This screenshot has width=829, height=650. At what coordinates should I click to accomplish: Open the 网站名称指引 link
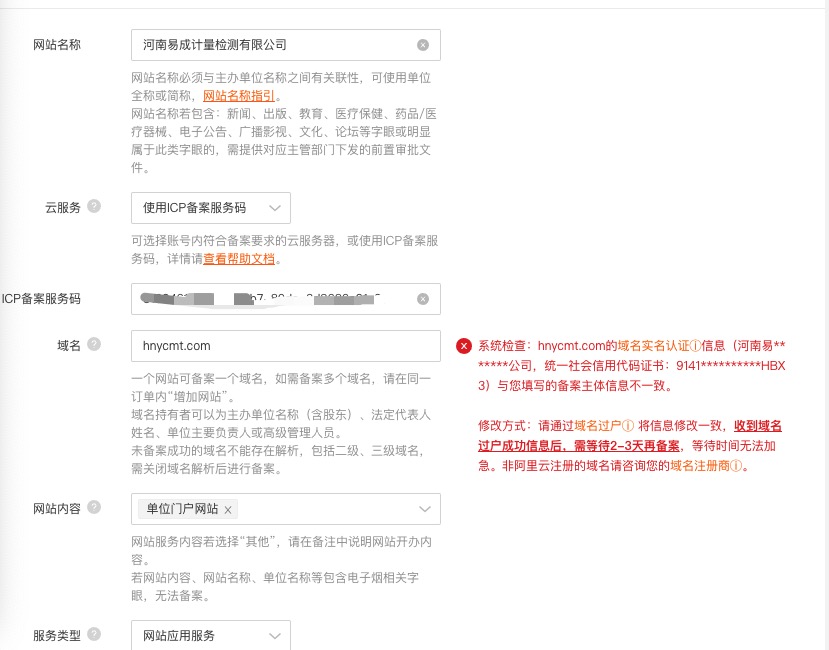tap(239, 96)
